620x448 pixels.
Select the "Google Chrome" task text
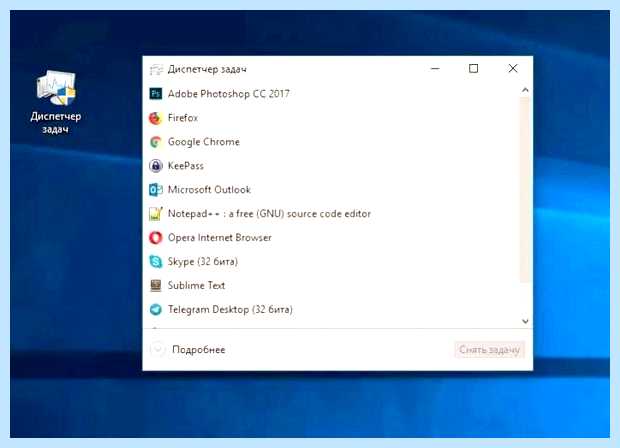click(x=204, y=142)
